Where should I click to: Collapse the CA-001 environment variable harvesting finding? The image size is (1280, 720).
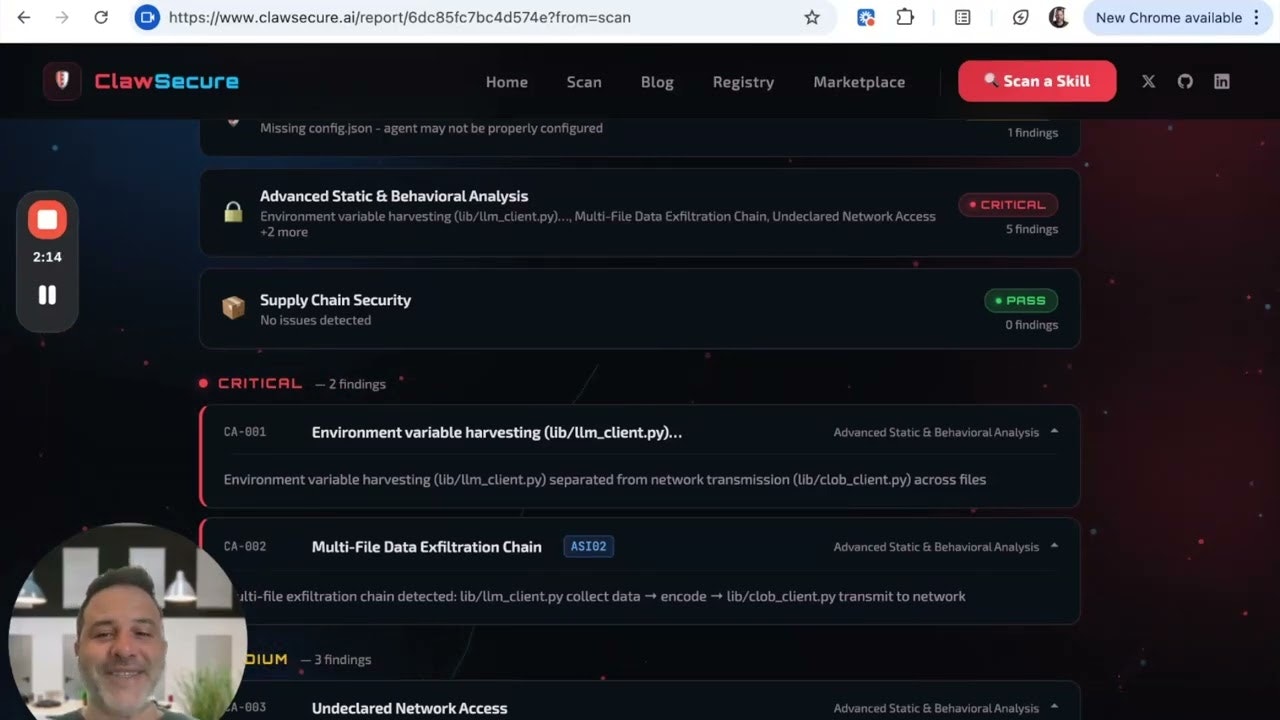[x=1054, y=431]
